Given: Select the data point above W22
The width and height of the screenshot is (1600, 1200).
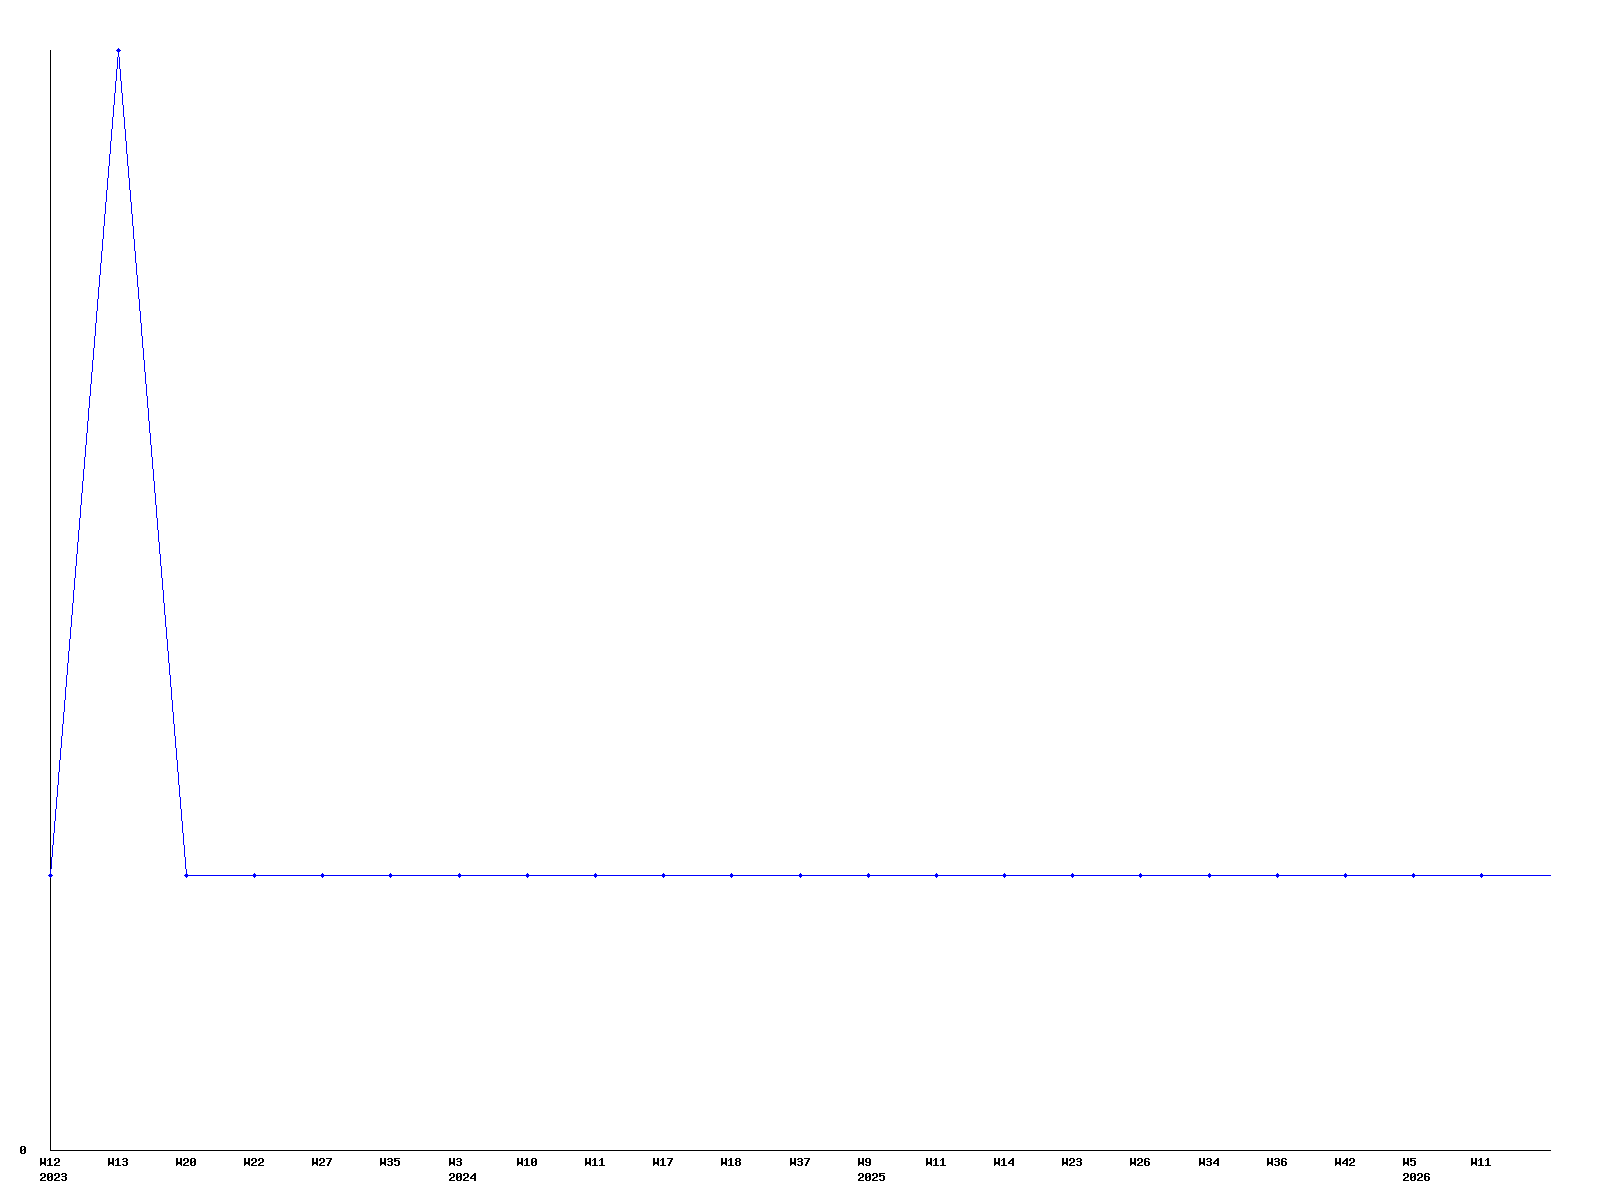Looking at the screenshot, I should tap(254, 875).
